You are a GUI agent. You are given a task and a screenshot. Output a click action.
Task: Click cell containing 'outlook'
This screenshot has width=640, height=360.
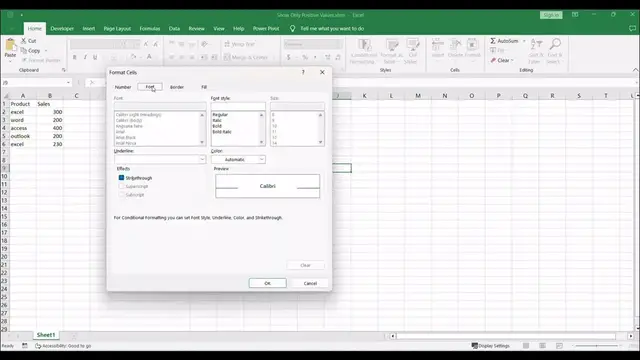tap(23, 136)
